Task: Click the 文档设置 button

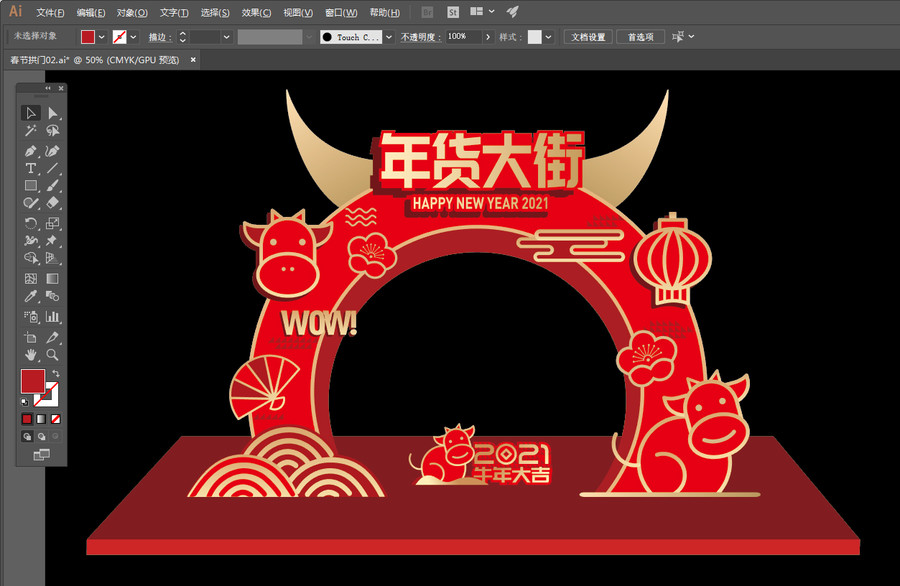Action: coord(588,37)
